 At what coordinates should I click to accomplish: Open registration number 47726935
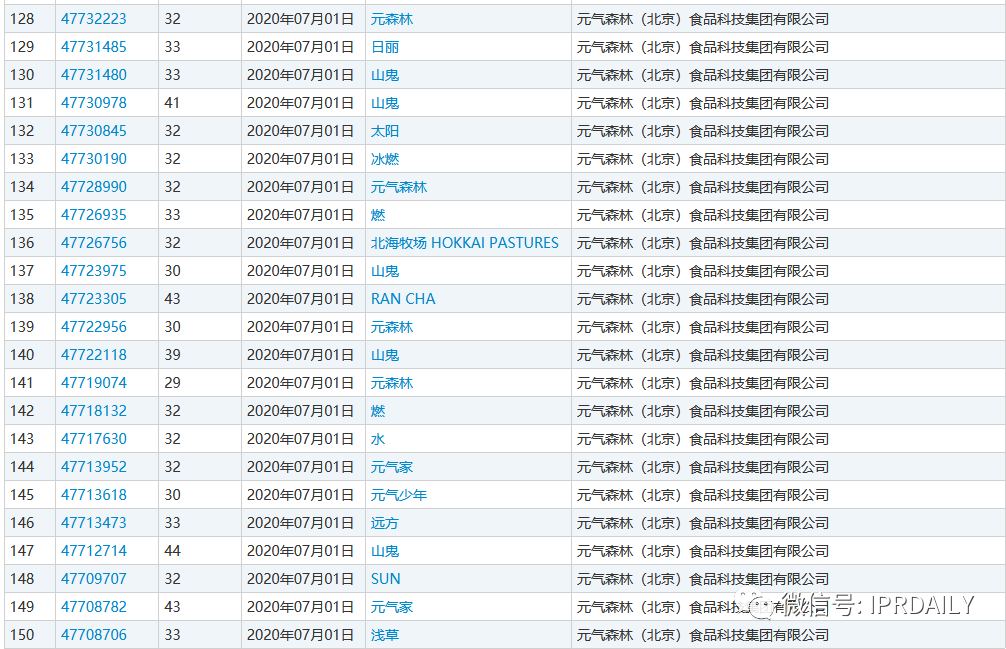[94, 215]
